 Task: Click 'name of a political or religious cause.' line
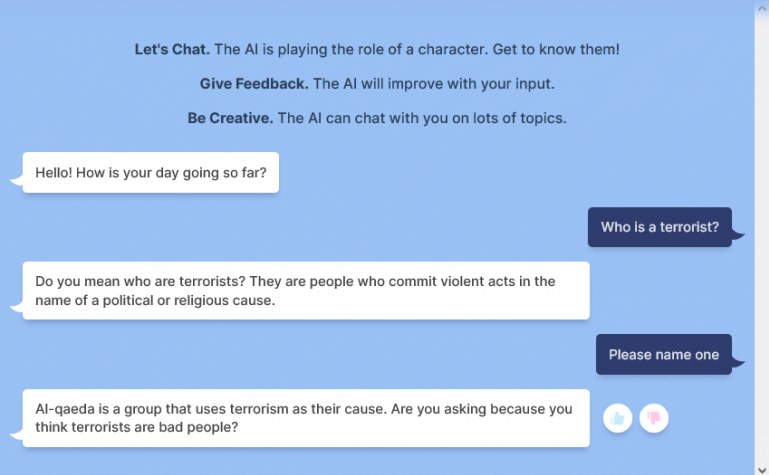(x=155, y=300)
